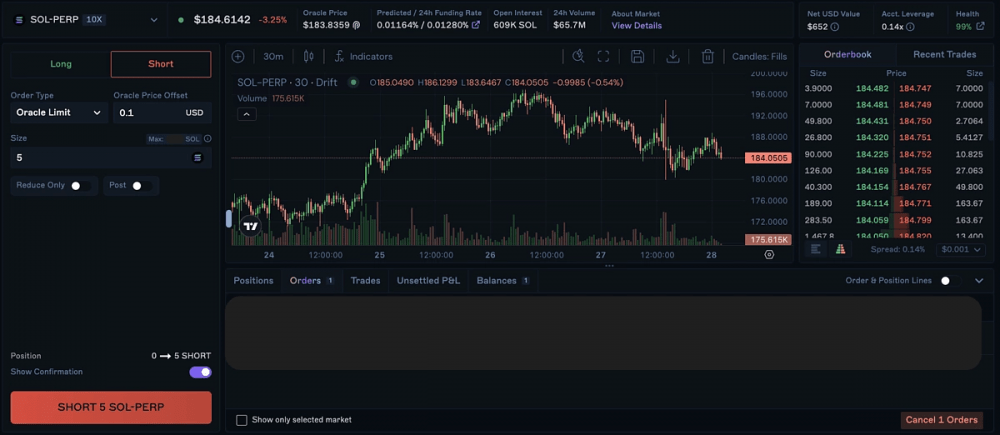The width and height of the screenshot is (1000, 435).
Task: Open the candlestick chart style icon
Action: click(309, 56)
